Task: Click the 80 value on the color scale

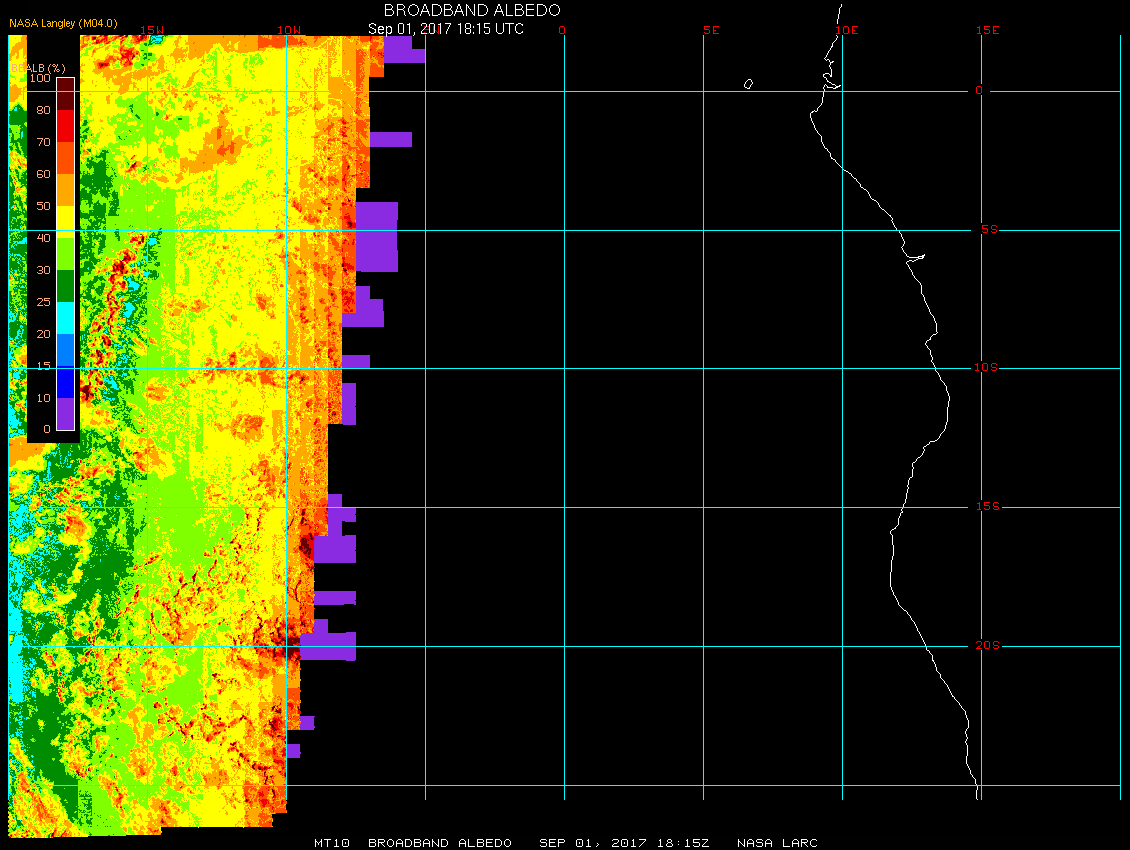Action: (x=43, y=110)
